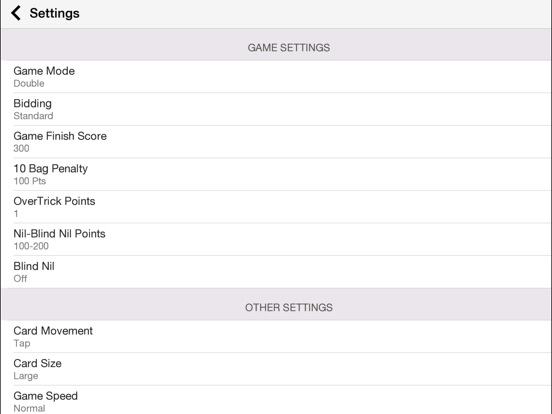552x414 pixels.
Task: Select the Game Finish Score row
Action: point(276,142)
